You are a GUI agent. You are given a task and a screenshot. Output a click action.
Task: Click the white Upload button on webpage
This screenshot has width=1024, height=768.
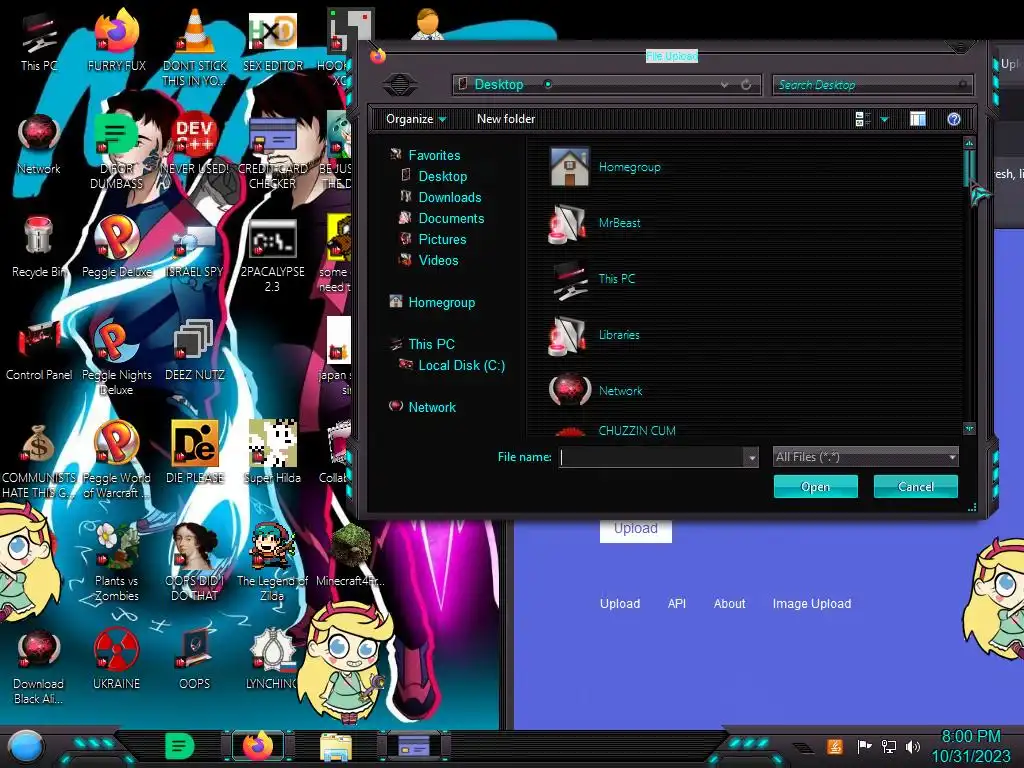pos(635,528)
